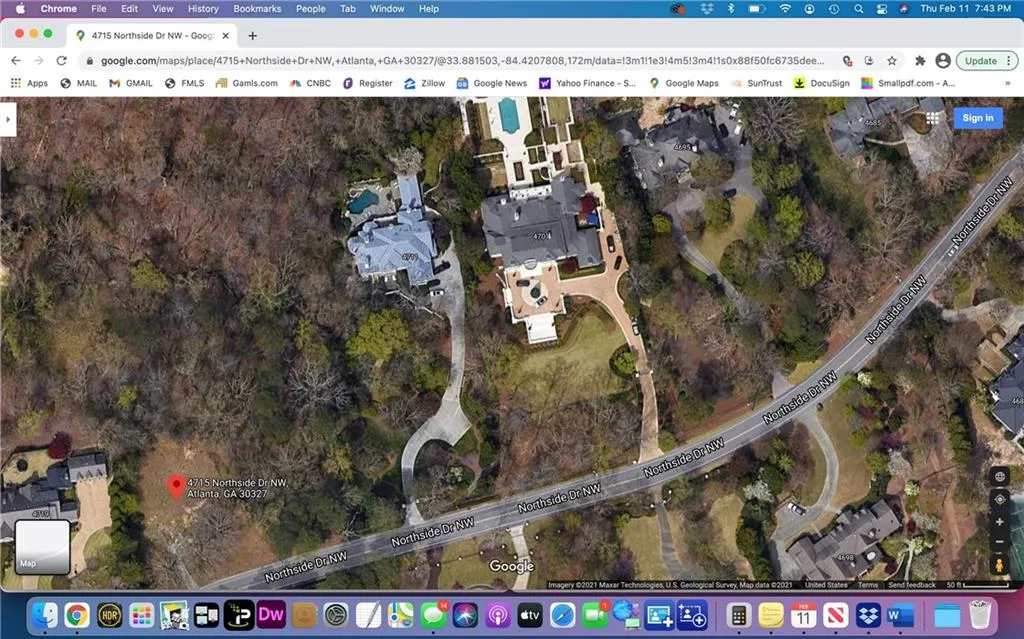The width and height of the screenshot is (1024, 639).
Task: Open Microsoft Word from the Dock
Action: click(901, 615)
